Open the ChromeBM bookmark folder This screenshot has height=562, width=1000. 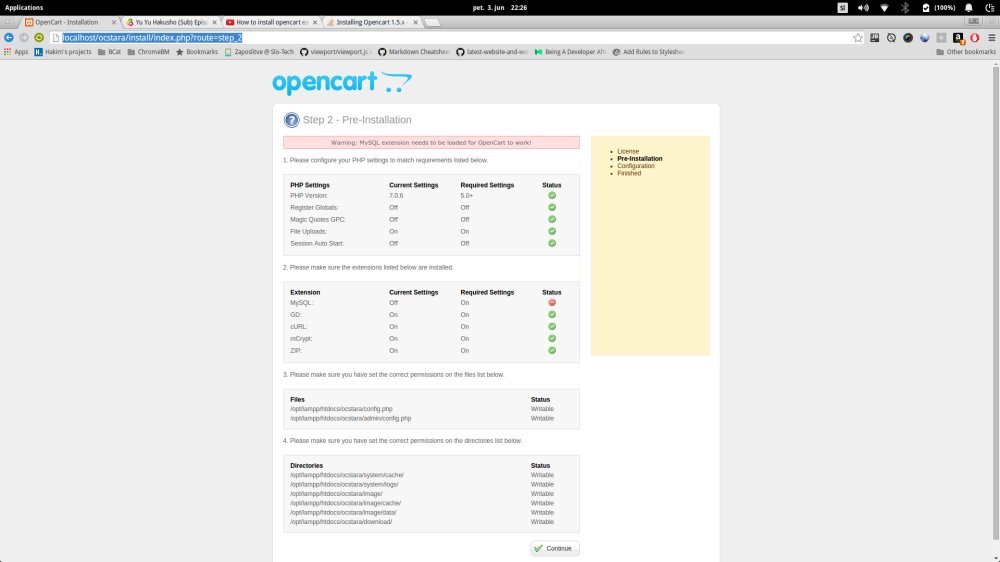coord(149,51)
